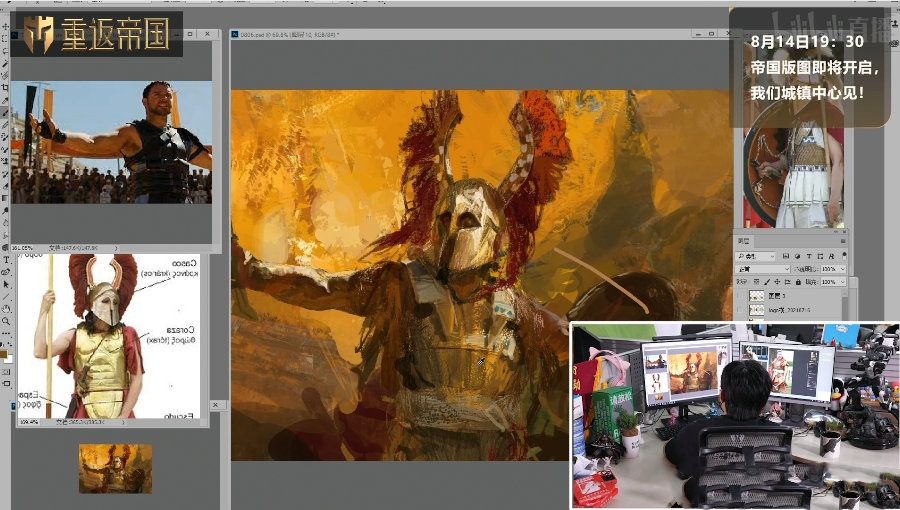900x510 pixels.
Task: Reset default foreground and background colors
Action: (x=2, y=343)
